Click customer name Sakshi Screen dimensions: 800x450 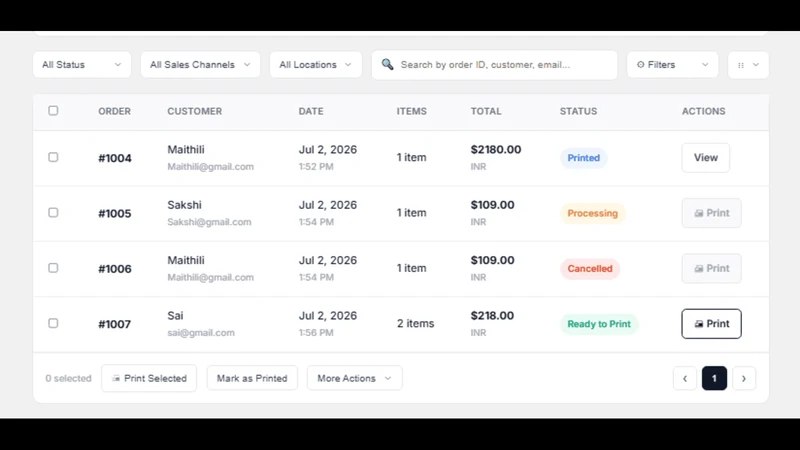(x=184, y=205)
